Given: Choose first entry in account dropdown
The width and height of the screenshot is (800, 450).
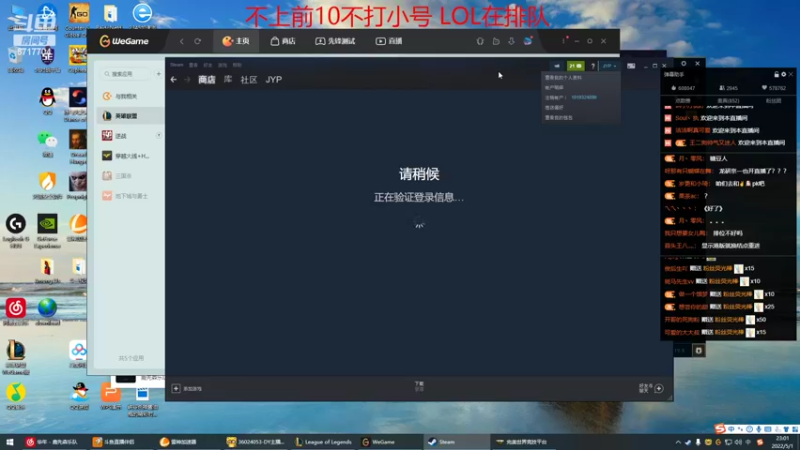Looking at the screenshot, I should click(563, 78).
